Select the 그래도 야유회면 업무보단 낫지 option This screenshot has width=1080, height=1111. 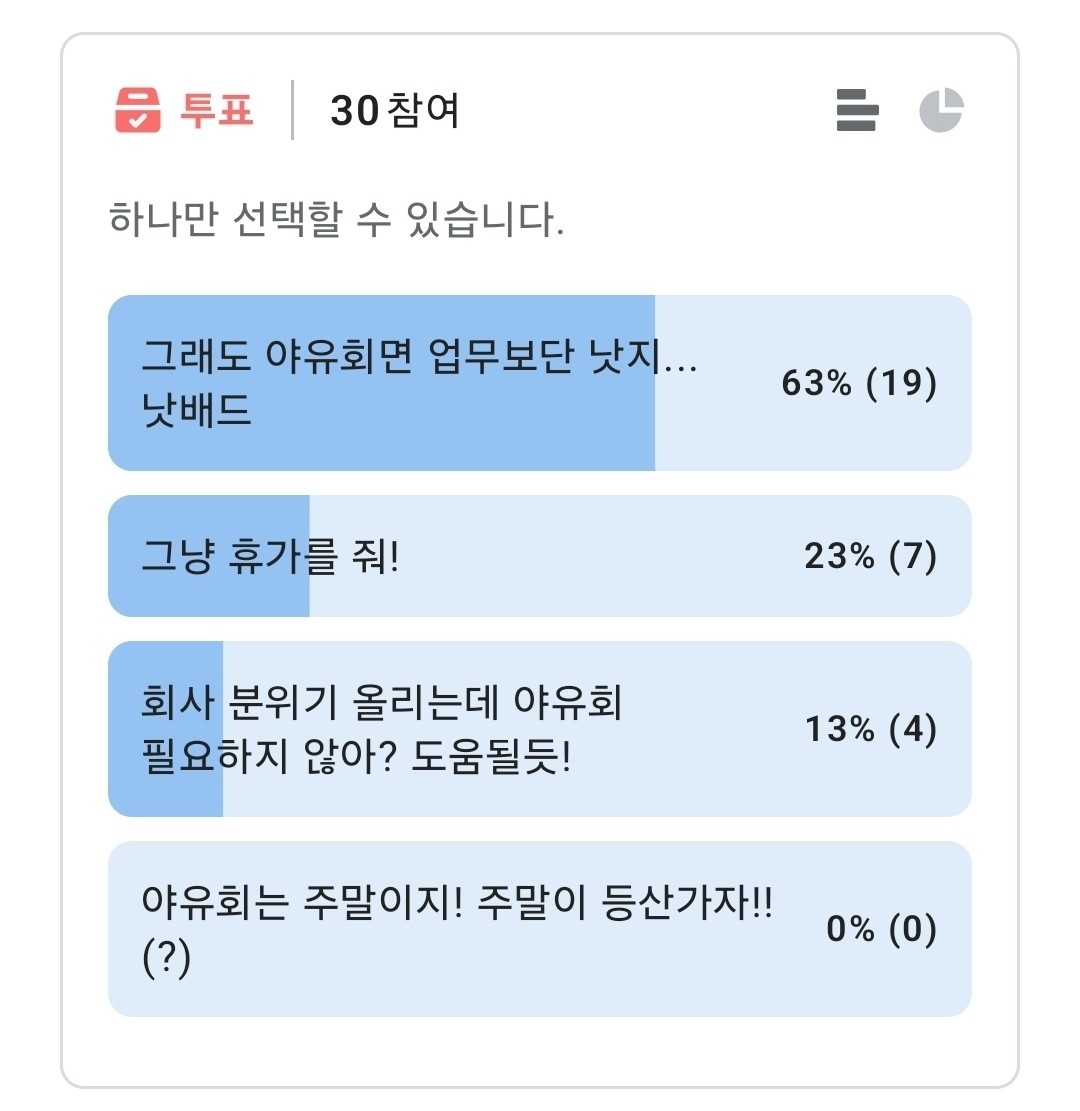(420, 358)
